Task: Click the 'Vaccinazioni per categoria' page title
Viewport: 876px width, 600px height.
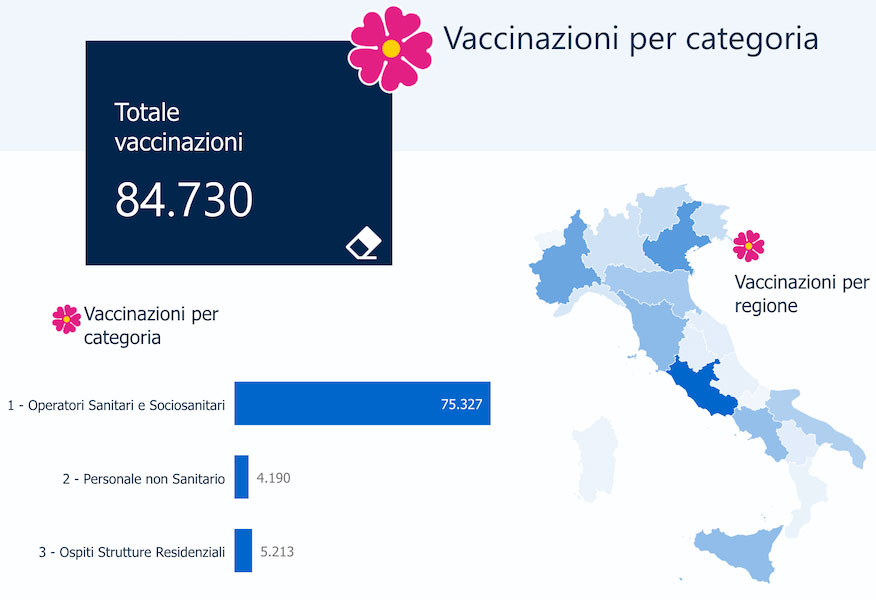Action: (x=630, y=39)
